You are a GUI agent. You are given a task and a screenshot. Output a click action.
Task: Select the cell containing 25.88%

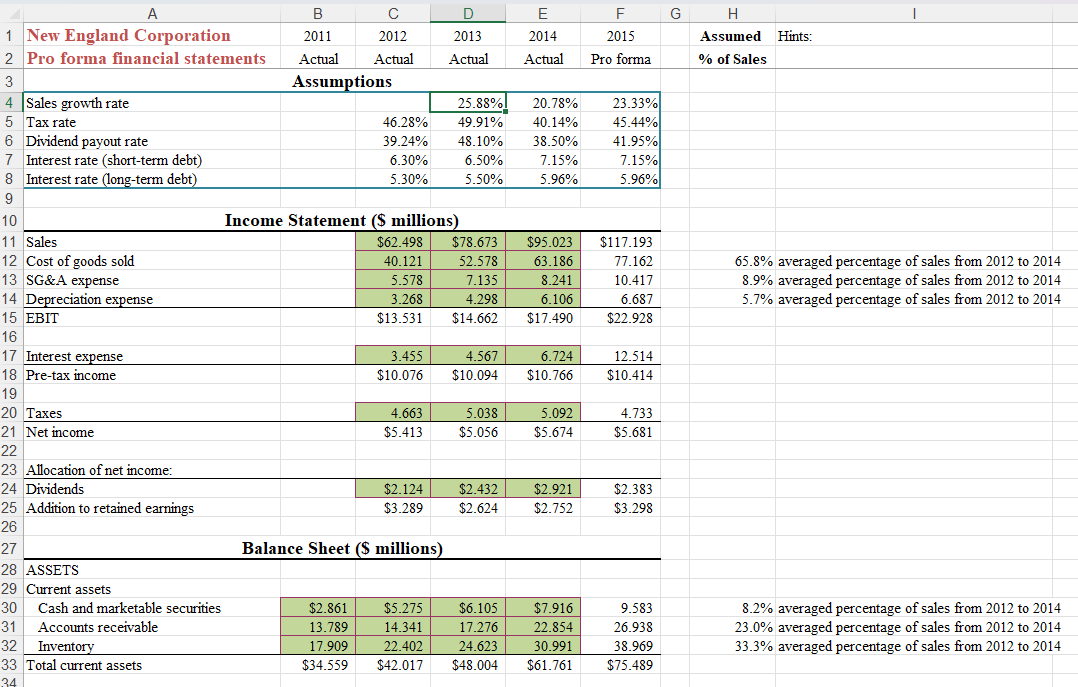(468, 102)
